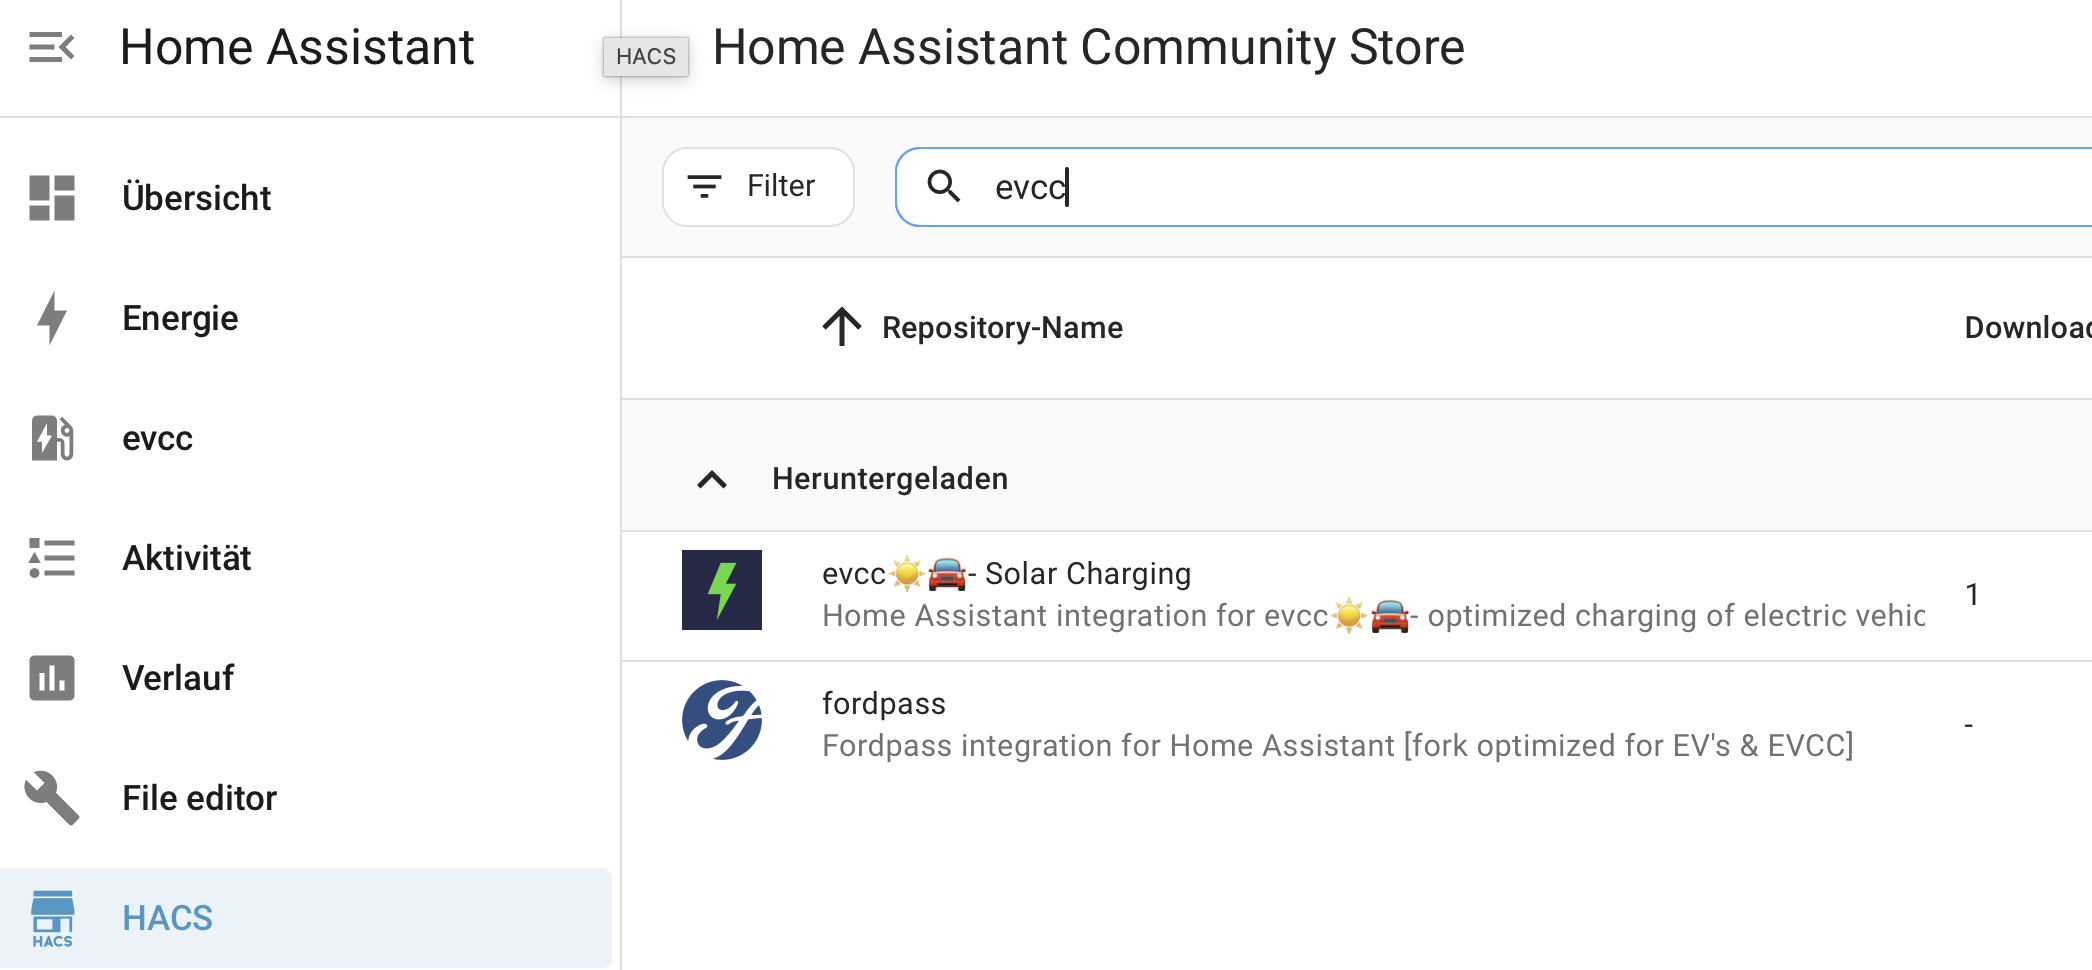
Task: Click the Übersicht dashboard icon
Action: point(52,198)
